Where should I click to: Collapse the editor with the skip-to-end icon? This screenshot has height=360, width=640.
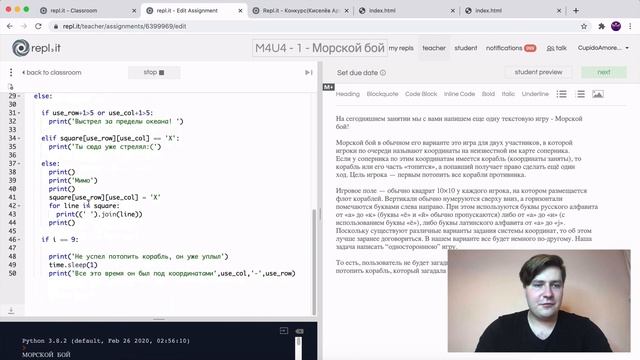click(309, 73)
